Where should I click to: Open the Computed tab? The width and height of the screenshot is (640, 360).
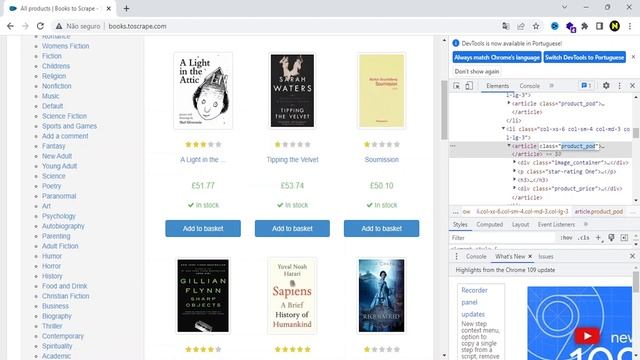pyautogui.click(x=489, y=224)
